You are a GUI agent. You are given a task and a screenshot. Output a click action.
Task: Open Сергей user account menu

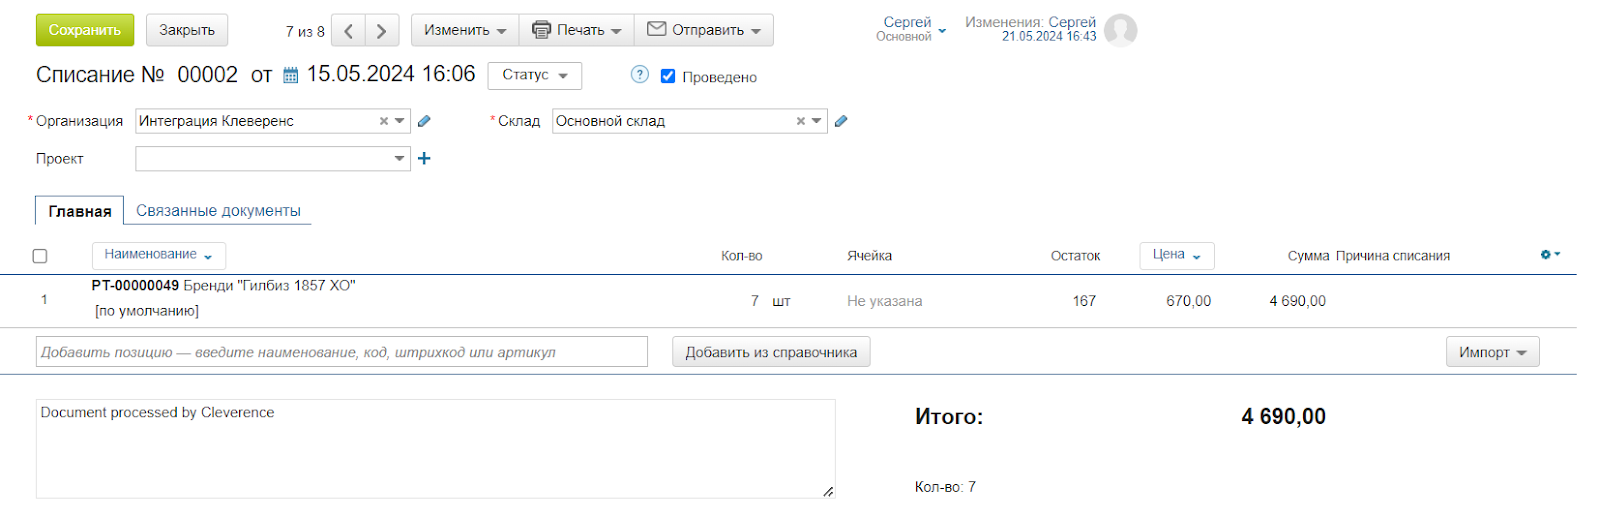[910, 29]
